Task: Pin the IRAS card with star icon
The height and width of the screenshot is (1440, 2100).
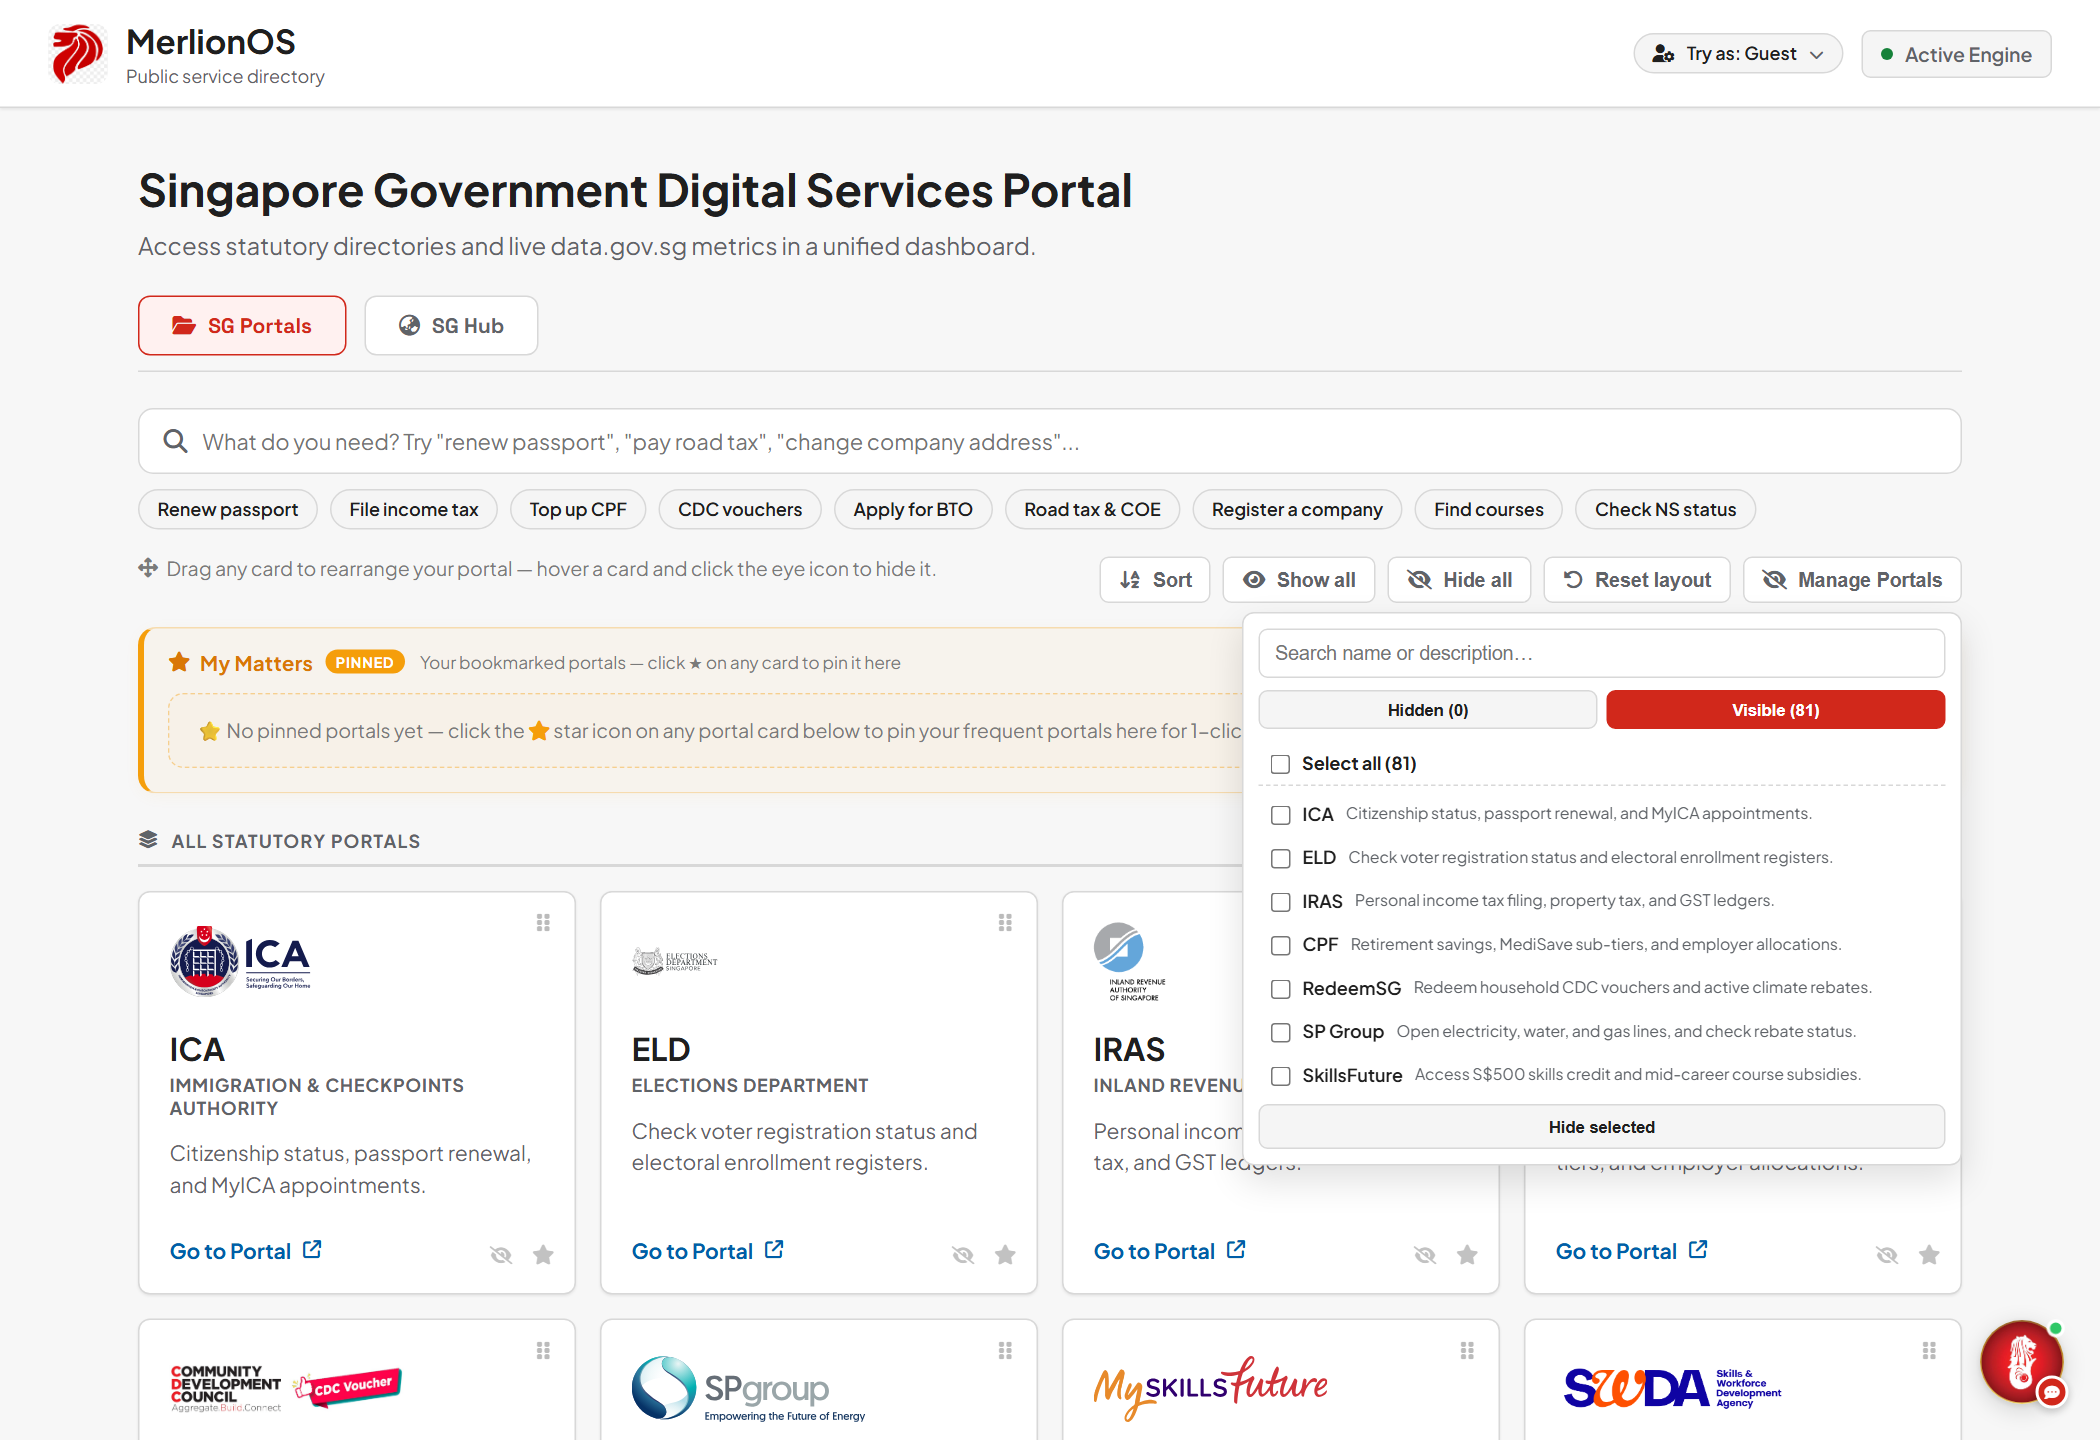Action: 1467,1254
